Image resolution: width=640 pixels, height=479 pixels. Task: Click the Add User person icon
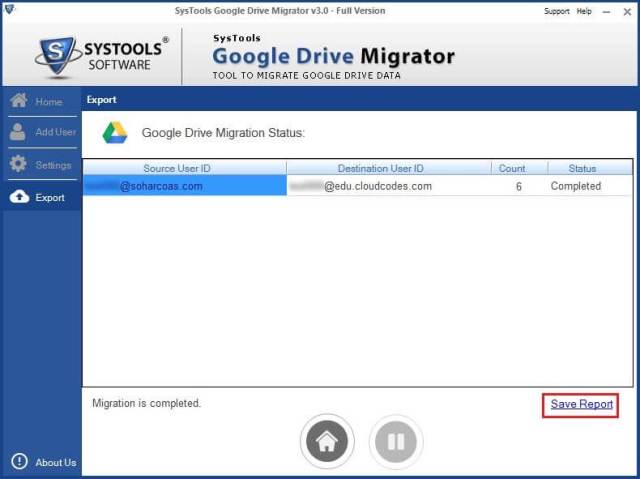(18, 132)
